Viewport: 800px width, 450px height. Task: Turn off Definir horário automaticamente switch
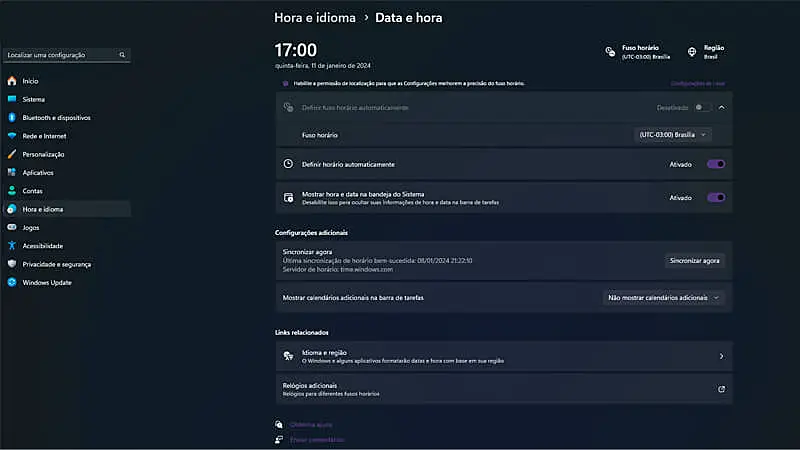coord(716,164)
